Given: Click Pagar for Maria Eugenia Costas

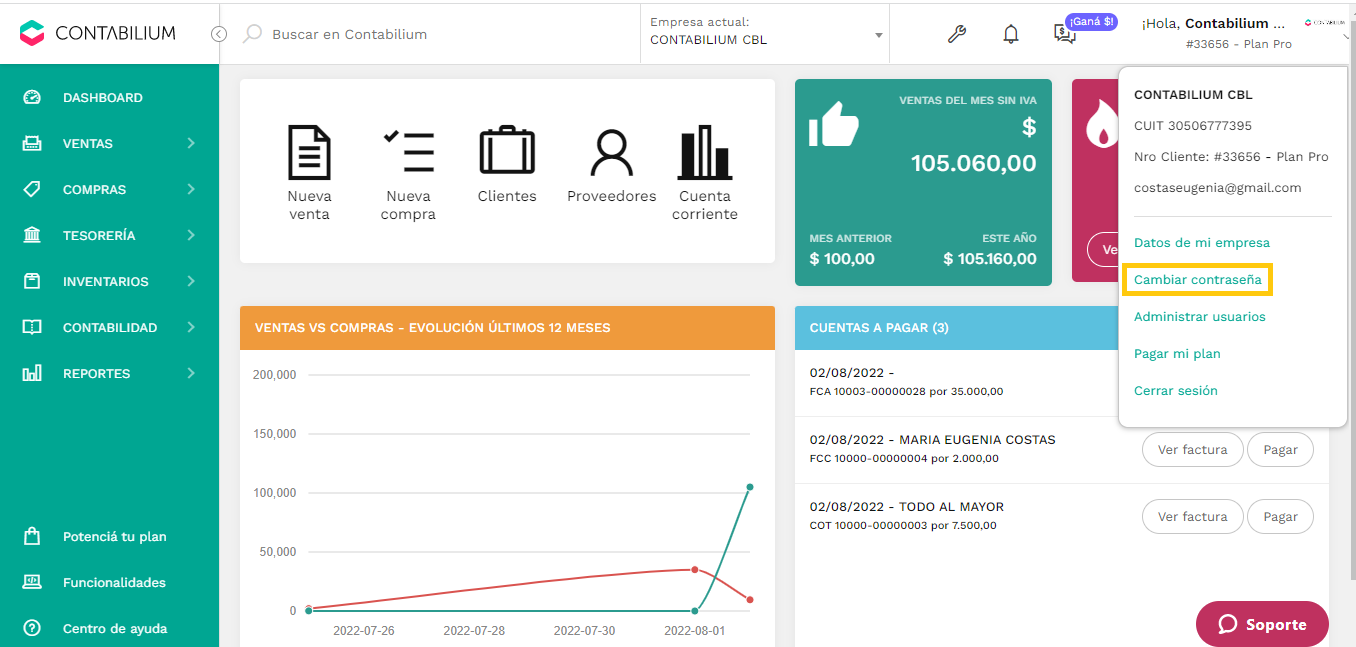Looking at the screenshot, I should point(1280,450).
